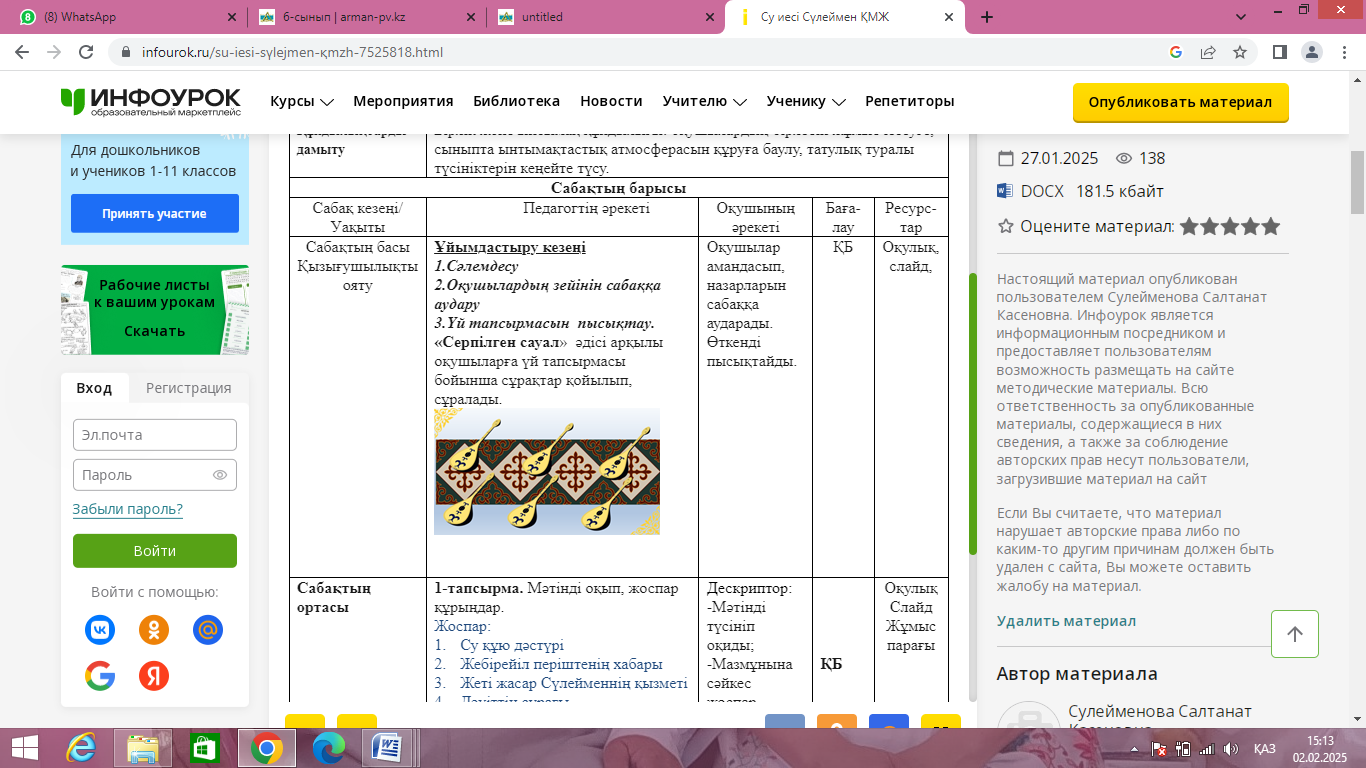
Task: Close the WhatsApp tab
Action: pos(231,17)
